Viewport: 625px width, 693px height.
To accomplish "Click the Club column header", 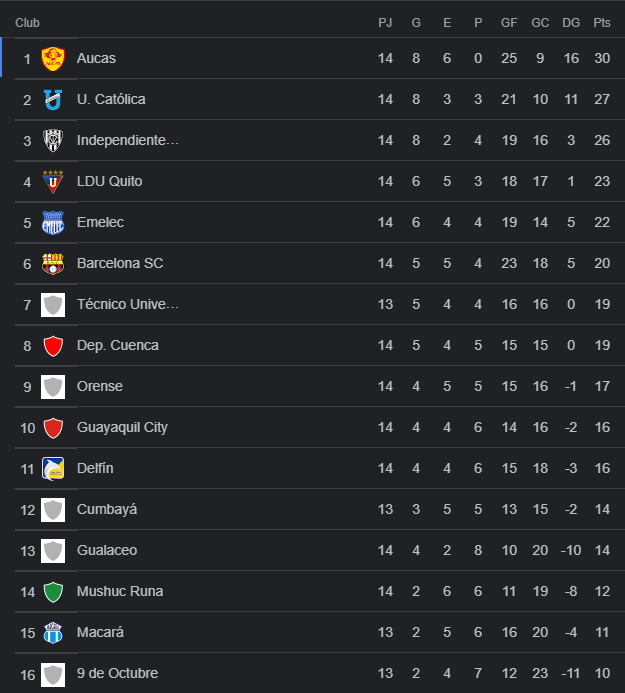I will tap(28, 23).
